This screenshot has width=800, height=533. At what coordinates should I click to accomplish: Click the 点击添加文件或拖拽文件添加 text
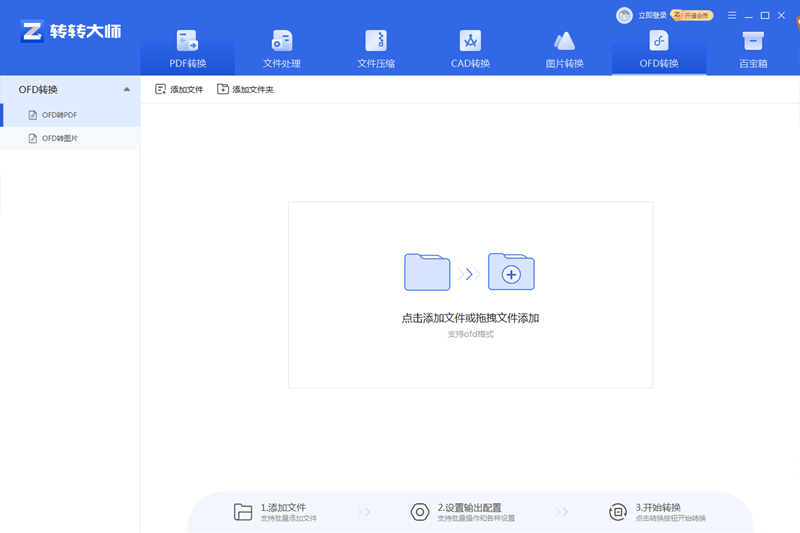470,318
